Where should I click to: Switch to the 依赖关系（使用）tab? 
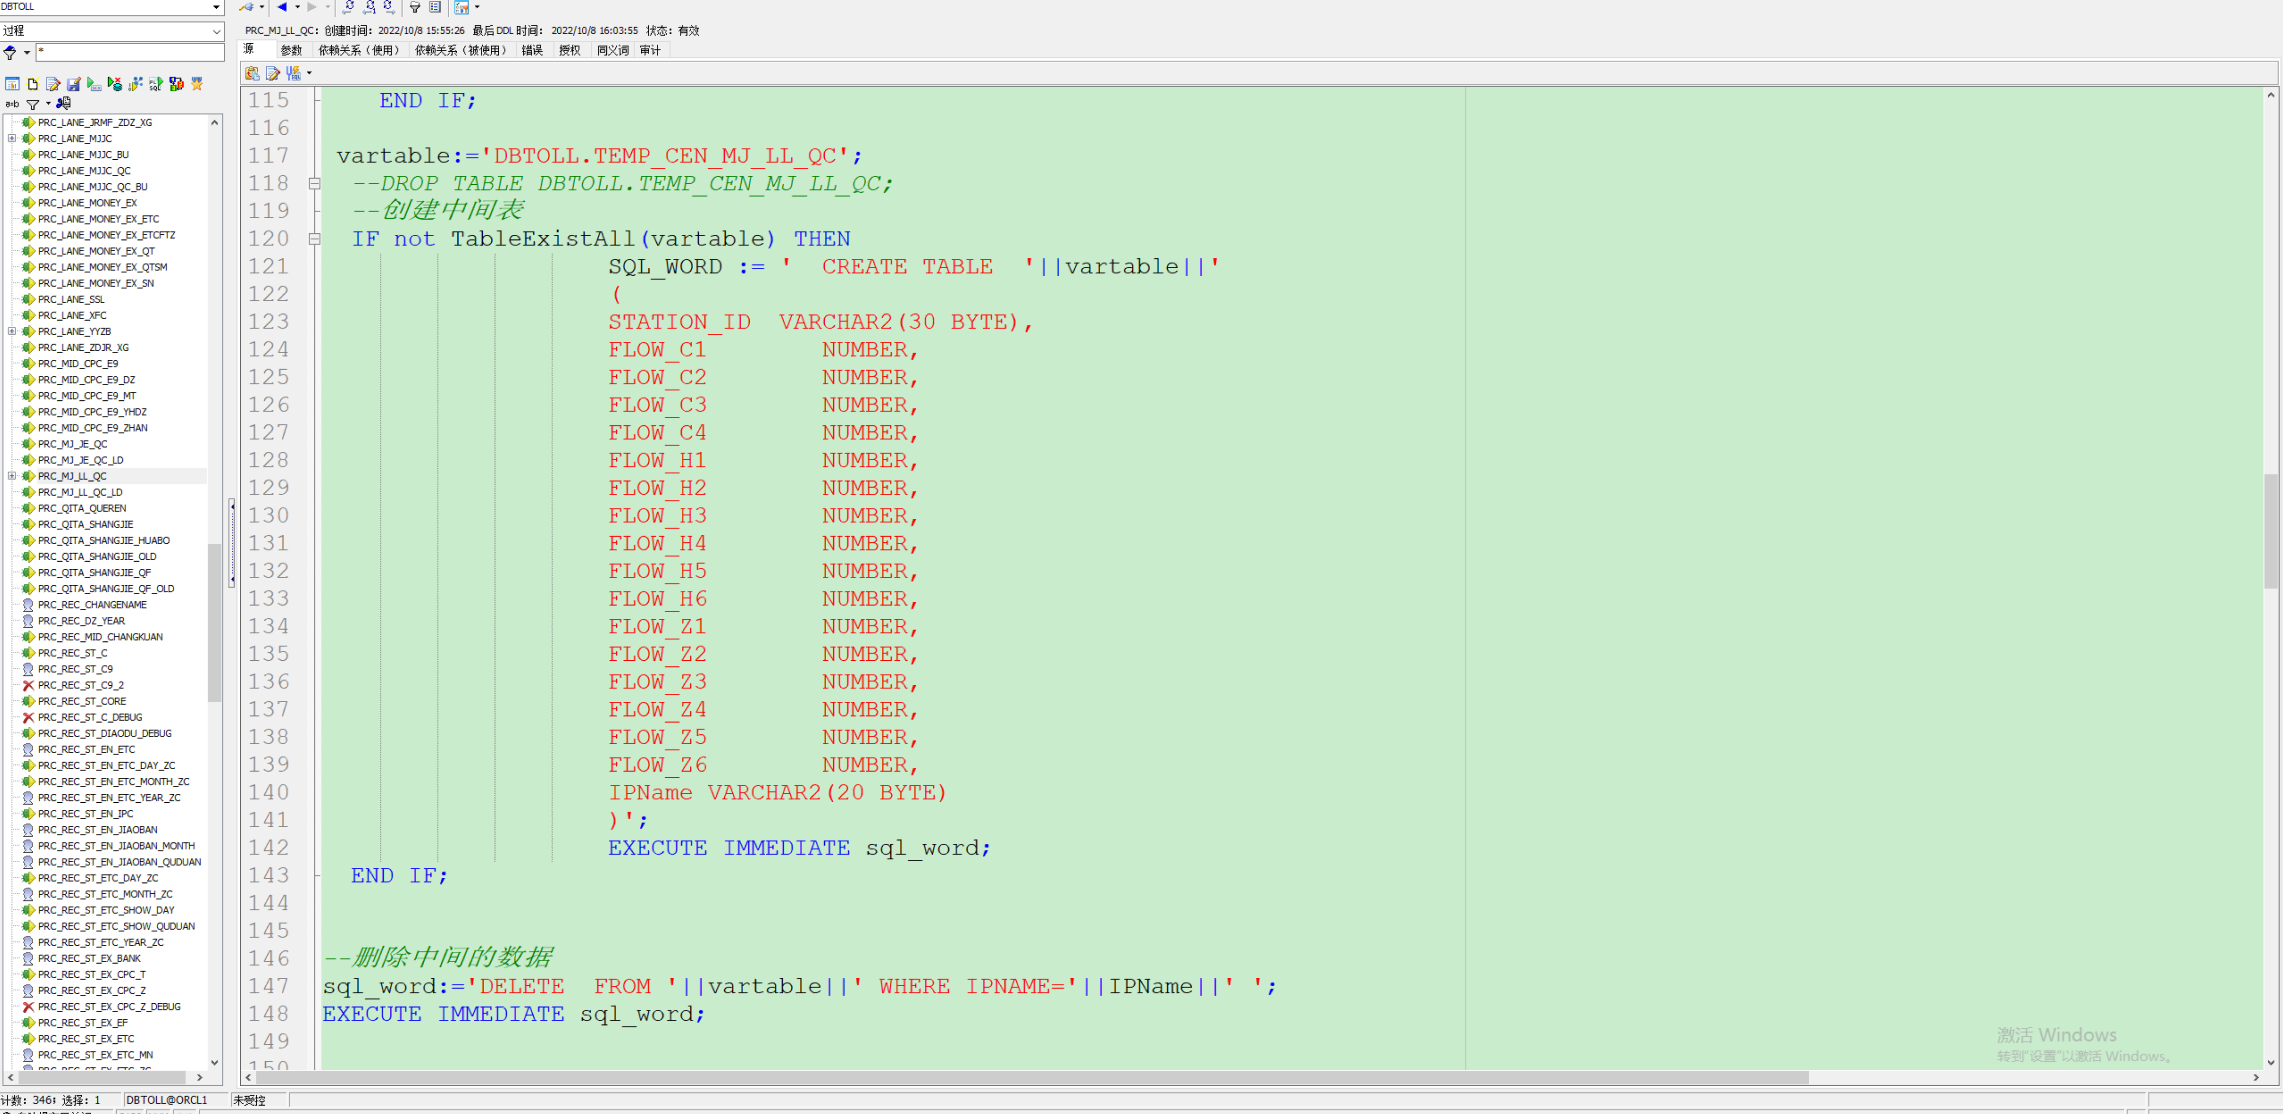359,50
